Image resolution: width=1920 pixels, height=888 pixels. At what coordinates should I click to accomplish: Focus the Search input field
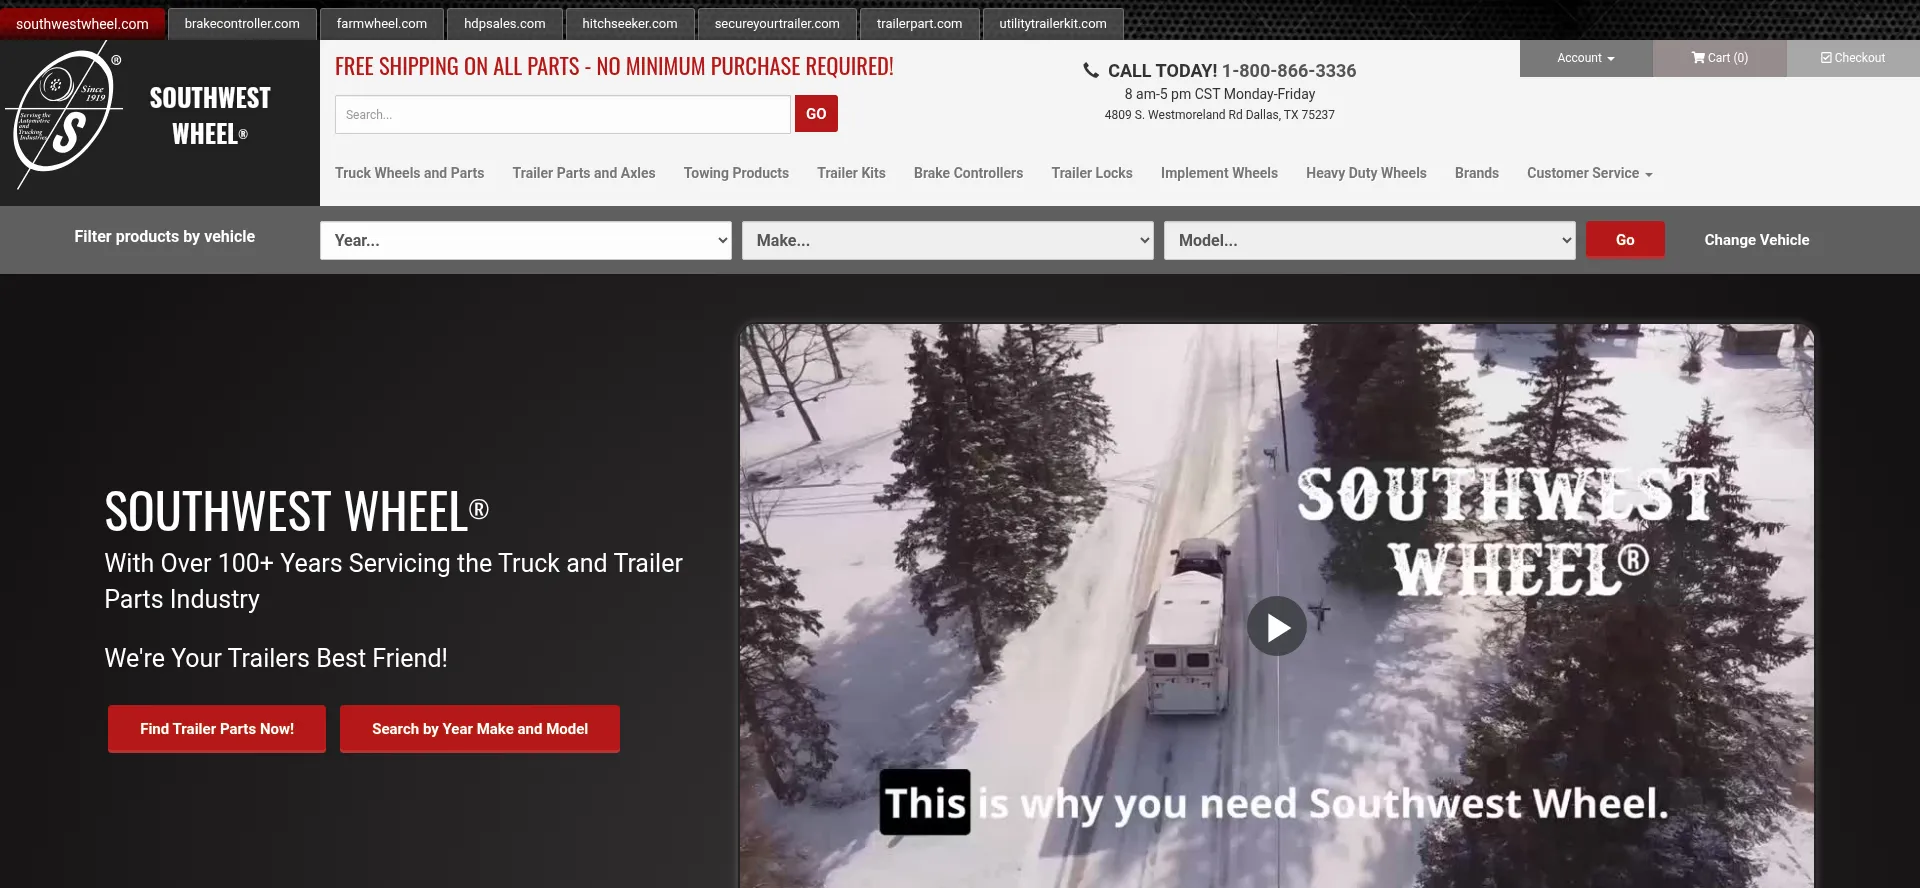(563, 114)
